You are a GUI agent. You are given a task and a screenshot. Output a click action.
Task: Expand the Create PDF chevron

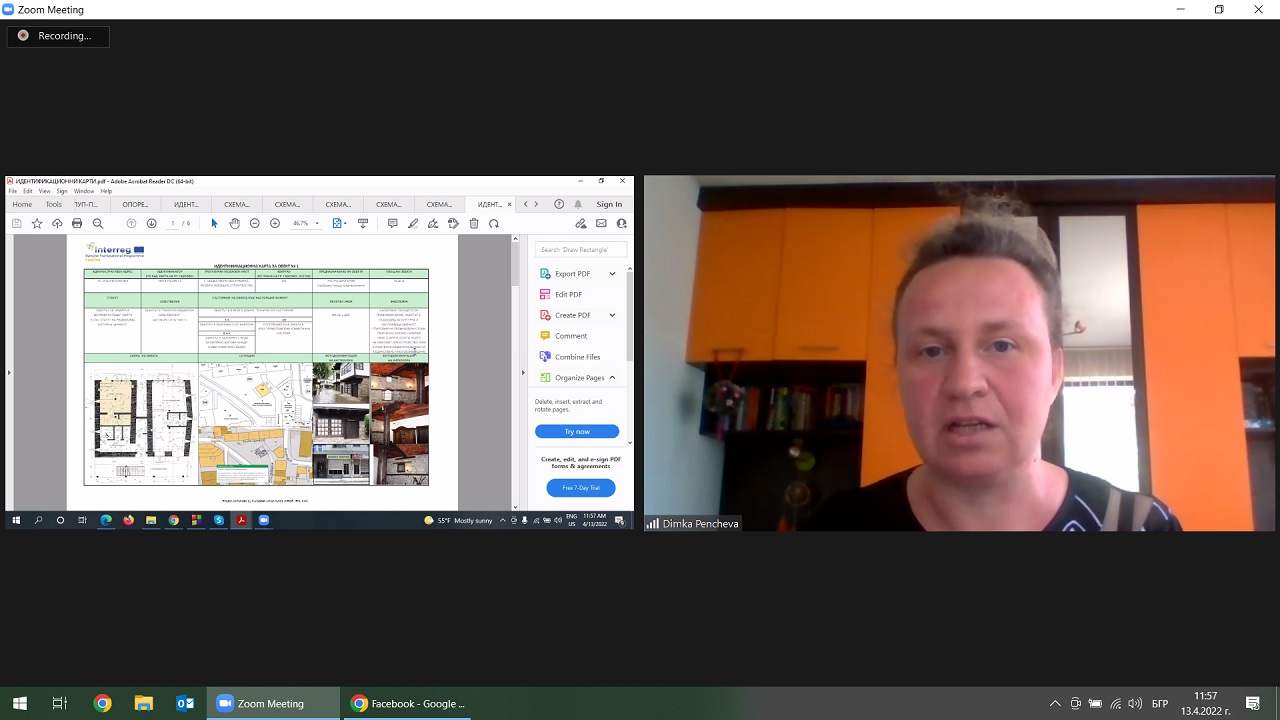tap(612, 315)
